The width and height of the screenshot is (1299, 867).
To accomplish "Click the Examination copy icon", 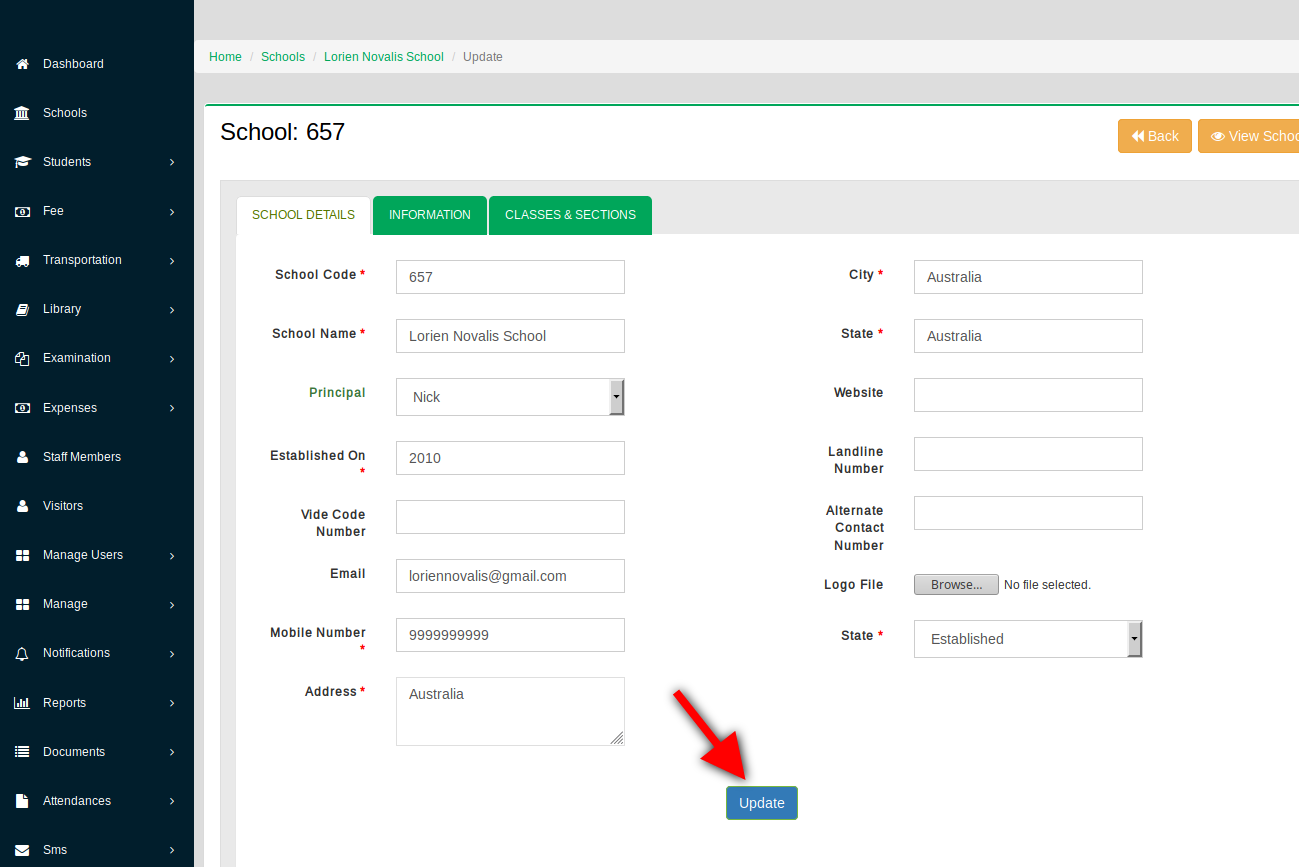I will click(x=22, y=358).
